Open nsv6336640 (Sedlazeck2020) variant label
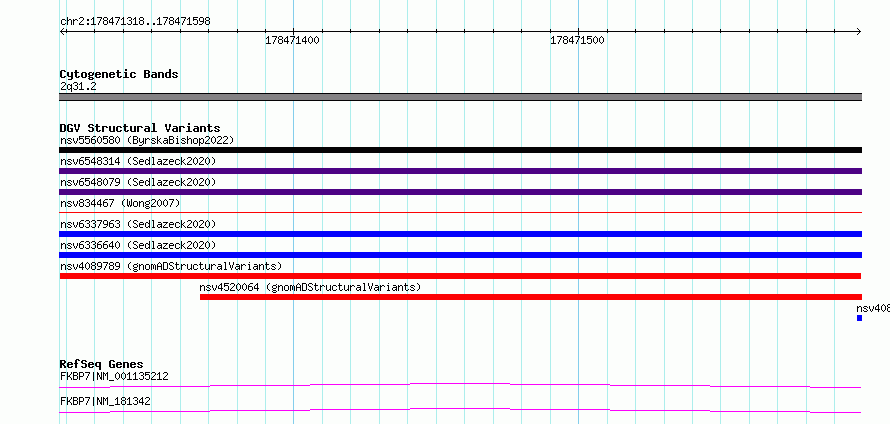This screenshot has height=424, width=890. tap(138, 245)
